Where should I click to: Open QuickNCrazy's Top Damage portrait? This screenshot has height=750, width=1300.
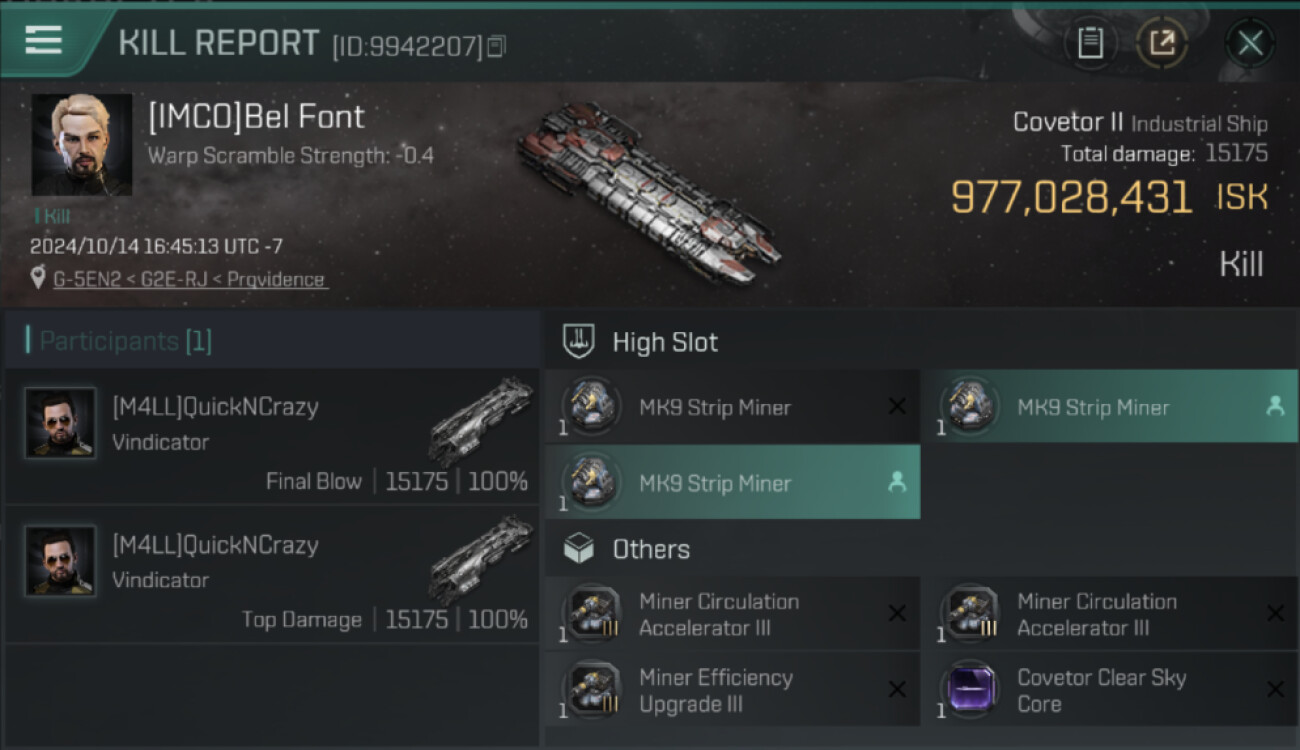60,561
